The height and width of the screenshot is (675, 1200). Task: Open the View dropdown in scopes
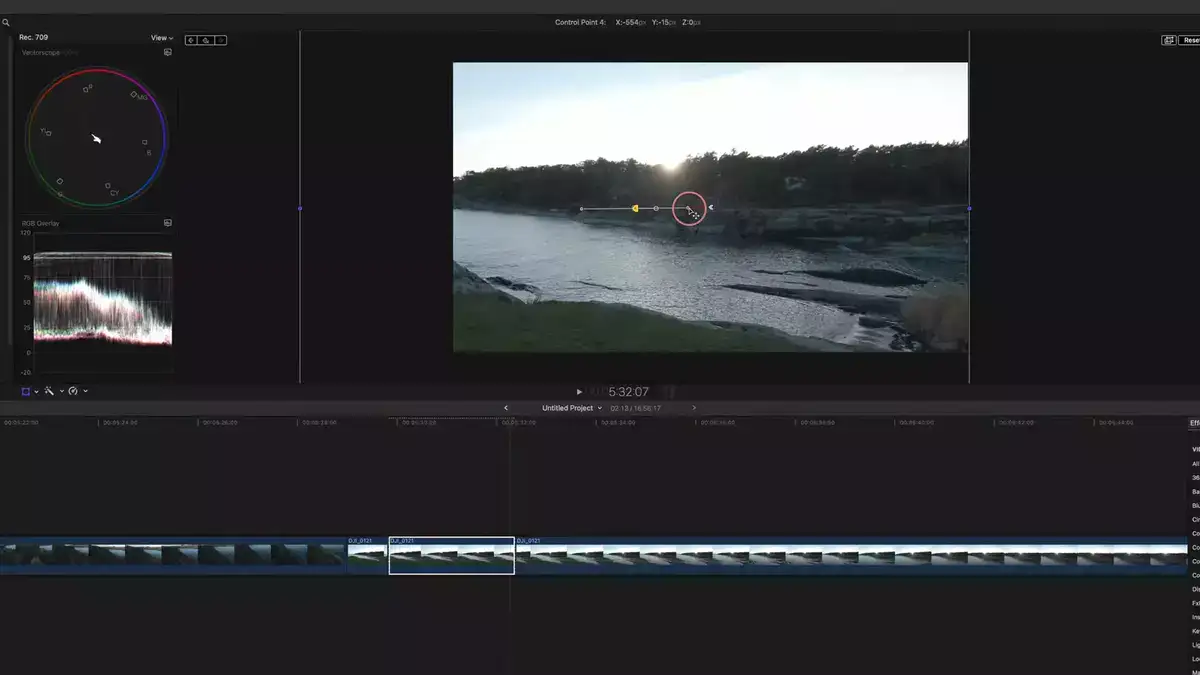point(162,38)
